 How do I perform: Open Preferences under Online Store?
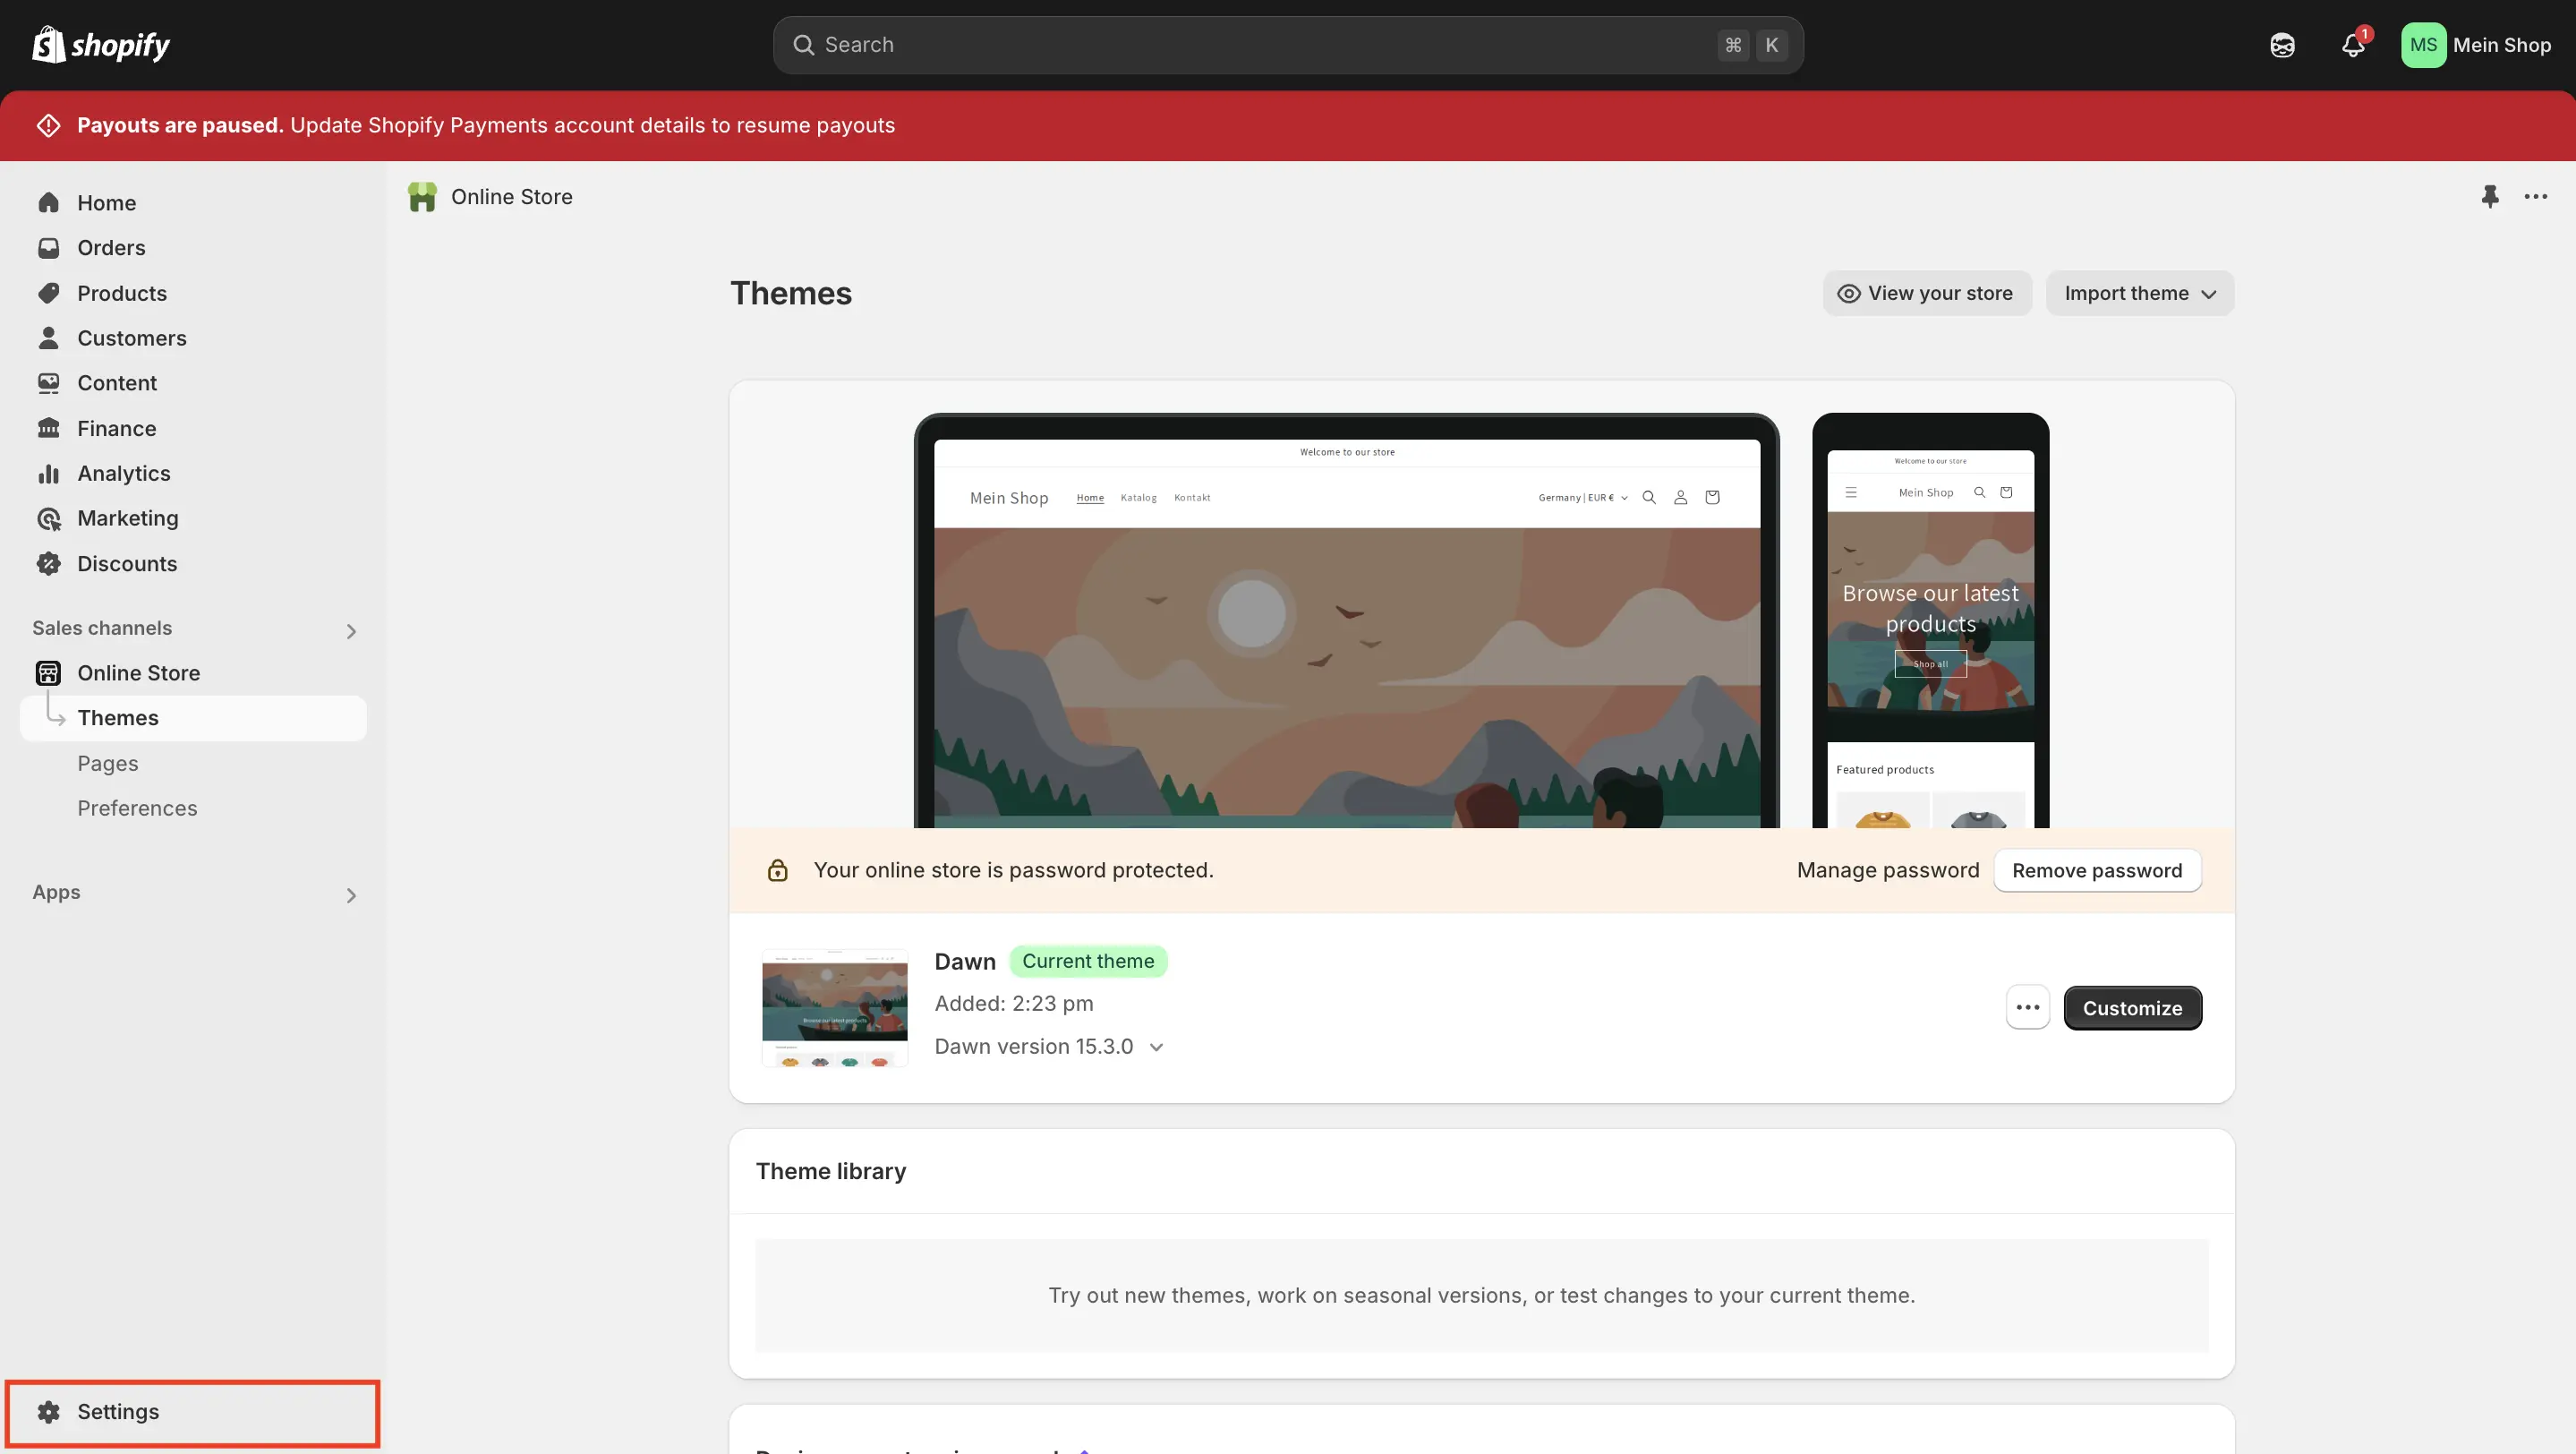[137, 808]
